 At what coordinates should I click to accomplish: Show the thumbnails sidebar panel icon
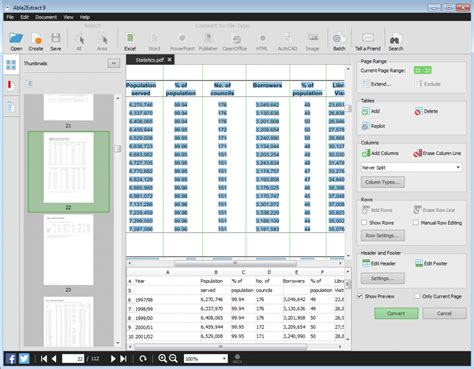pos(11,65)
